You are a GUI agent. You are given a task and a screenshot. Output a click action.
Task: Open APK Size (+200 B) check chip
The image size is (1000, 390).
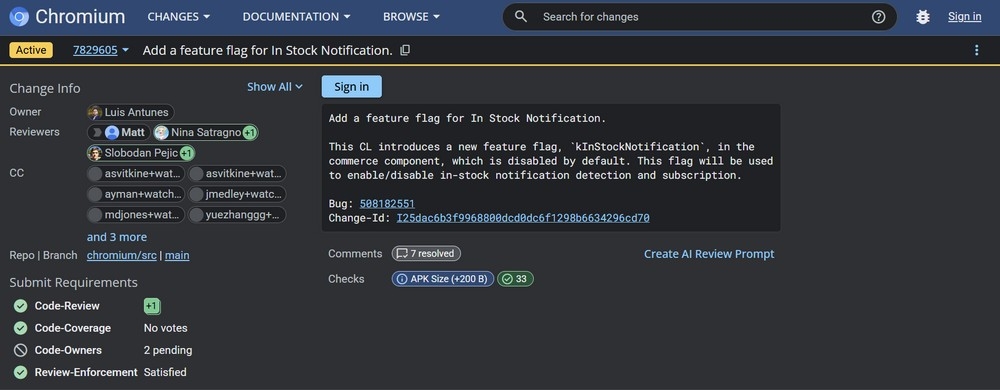click(x=443, y=278)
